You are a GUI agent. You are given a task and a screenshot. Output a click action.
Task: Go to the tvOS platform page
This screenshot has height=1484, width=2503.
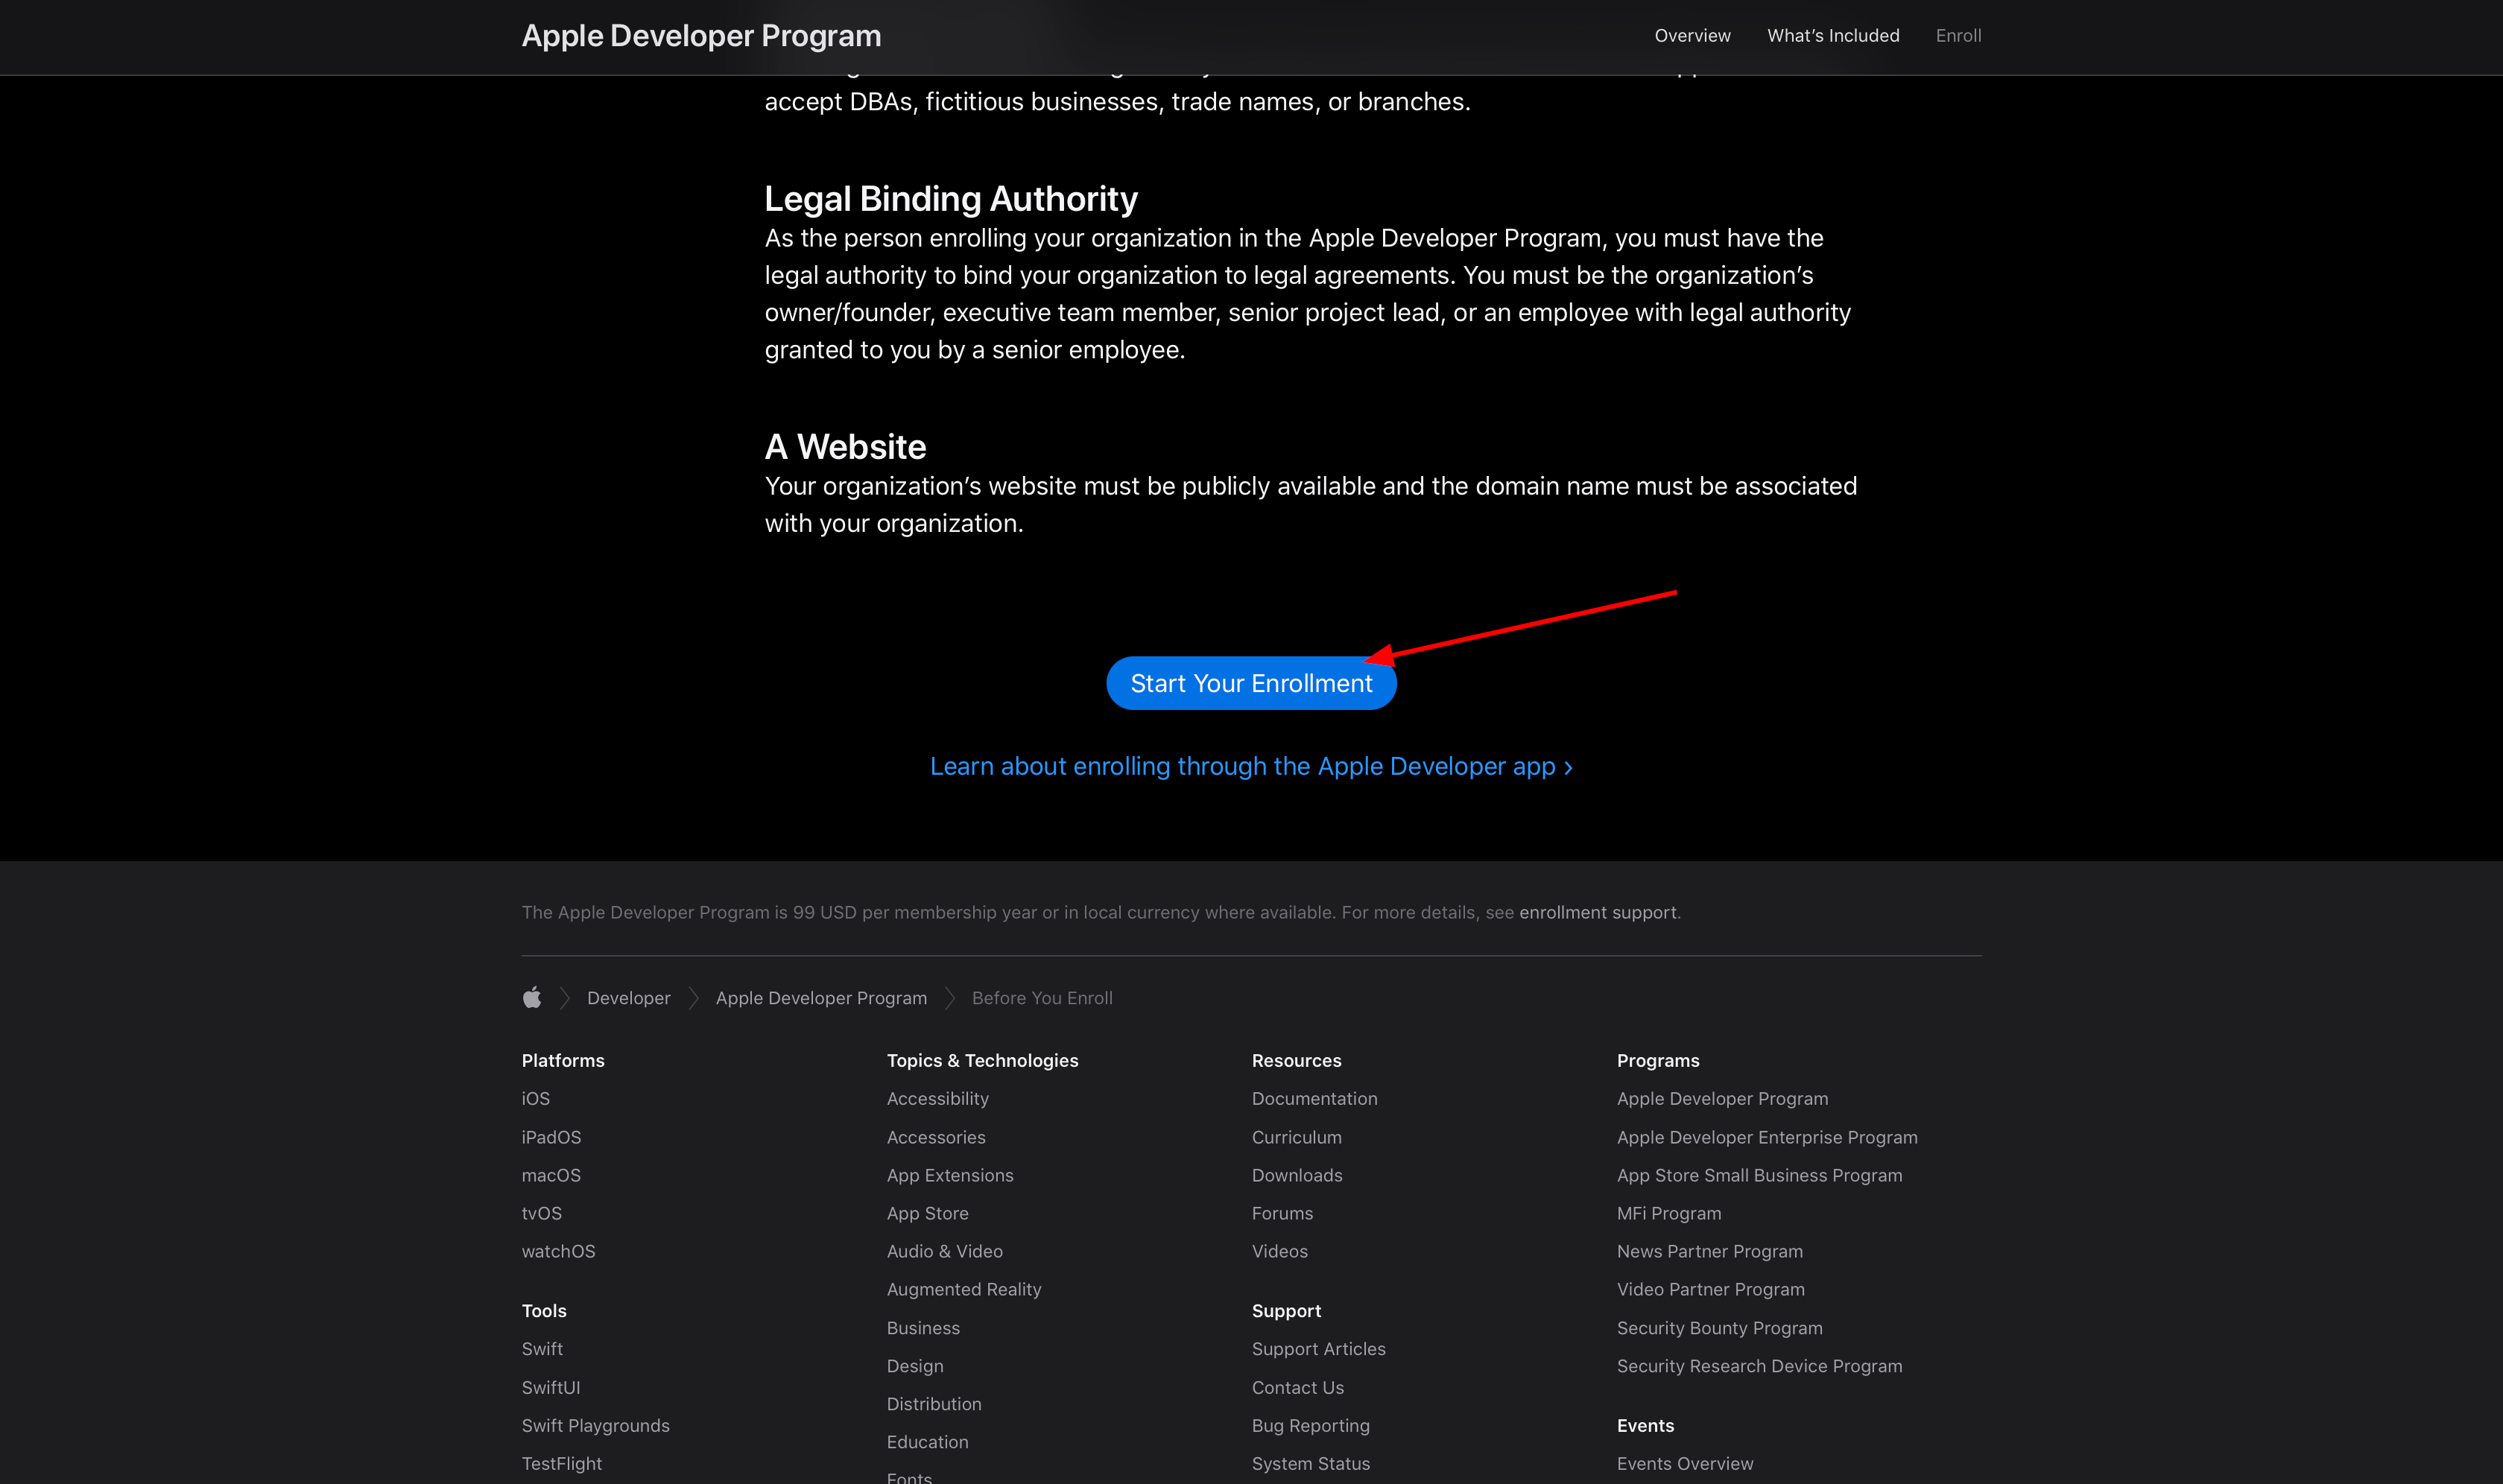[x=541, y=1213]
